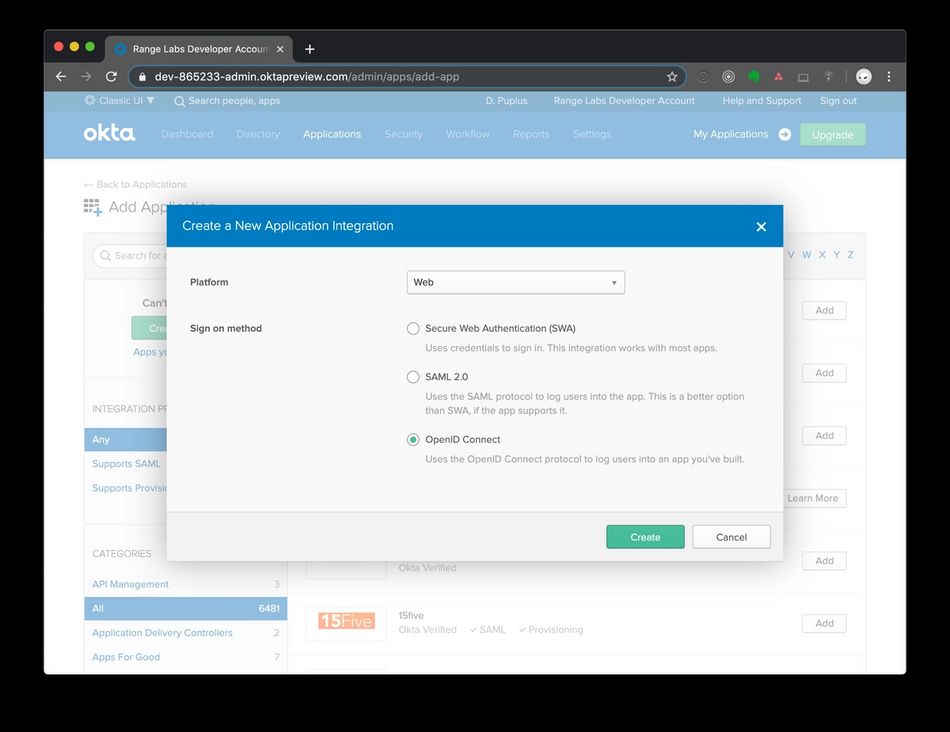
Task: Select the Supports SAML filter
Action: (126, 464)
